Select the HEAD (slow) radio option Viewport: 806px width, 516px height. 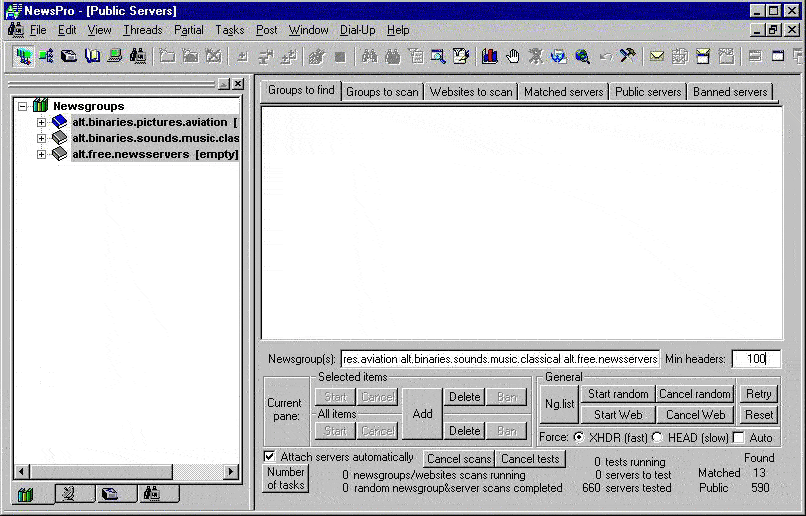(x=658, y=437)
